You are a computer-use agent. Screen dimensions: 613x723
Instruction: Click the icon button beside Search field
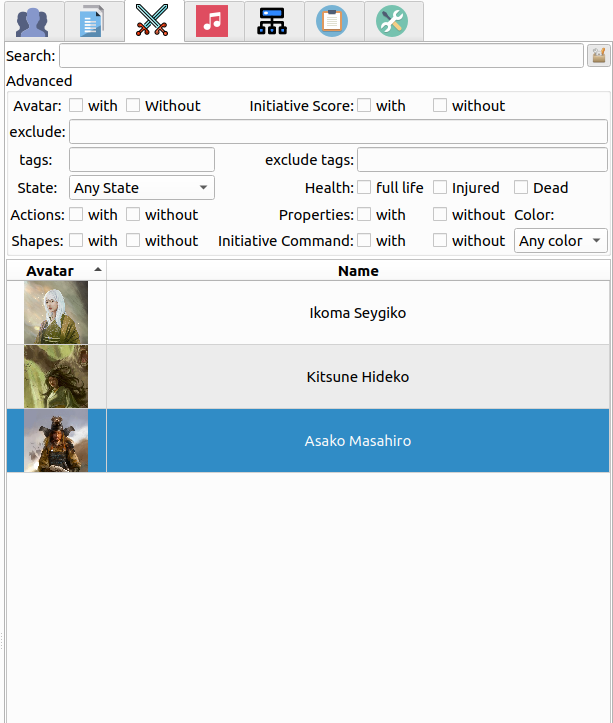[x=598, y=56]
